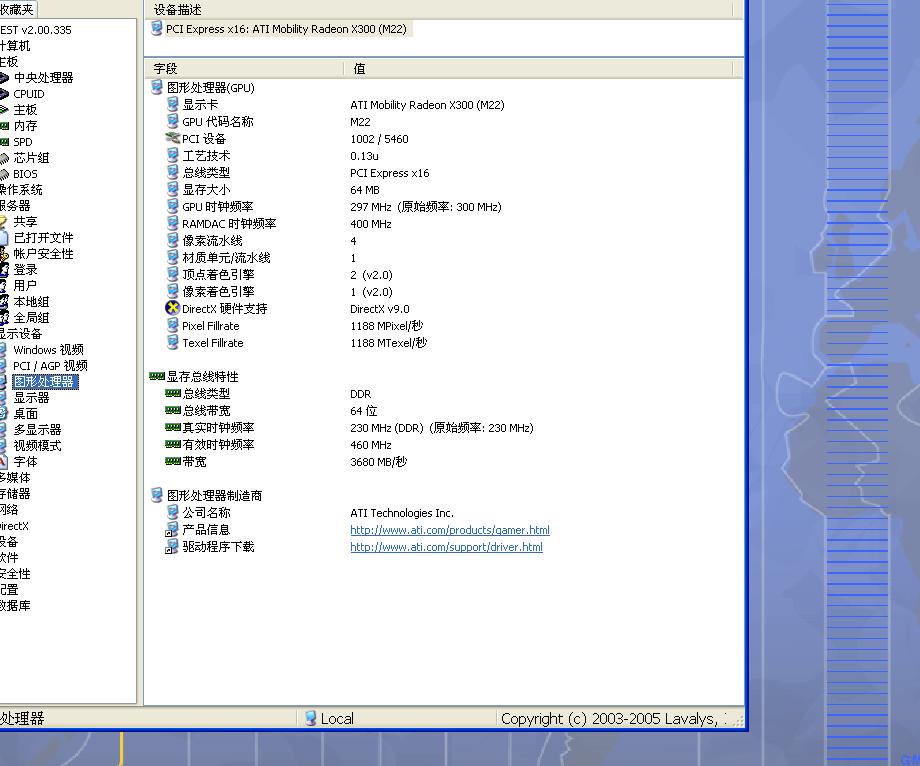
Task: Click the Local computer icon in status bar
Action: (x=311, y=718)
